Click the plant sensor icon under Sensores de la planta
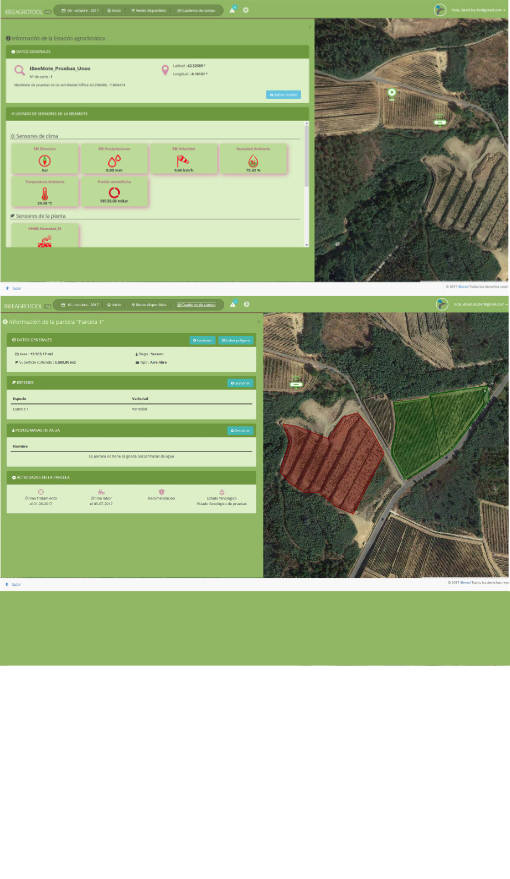The image size is (510, 879). [x=44, y=241]
